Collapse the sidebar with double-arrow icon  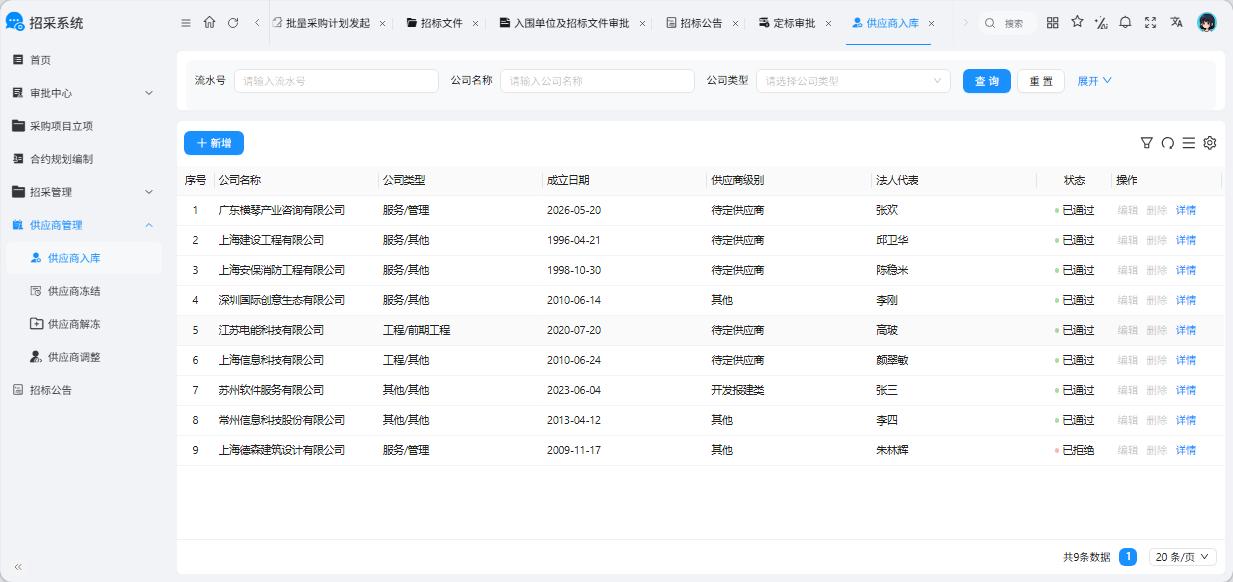[18, 566]
